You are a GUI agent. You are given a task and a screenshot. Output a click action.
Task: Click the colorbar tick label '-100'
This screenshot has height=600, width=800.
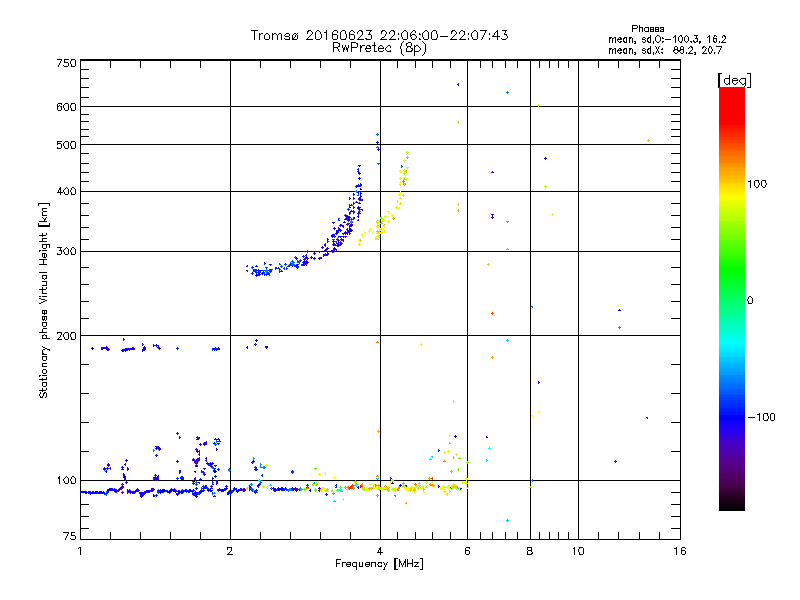coord(761,417)
